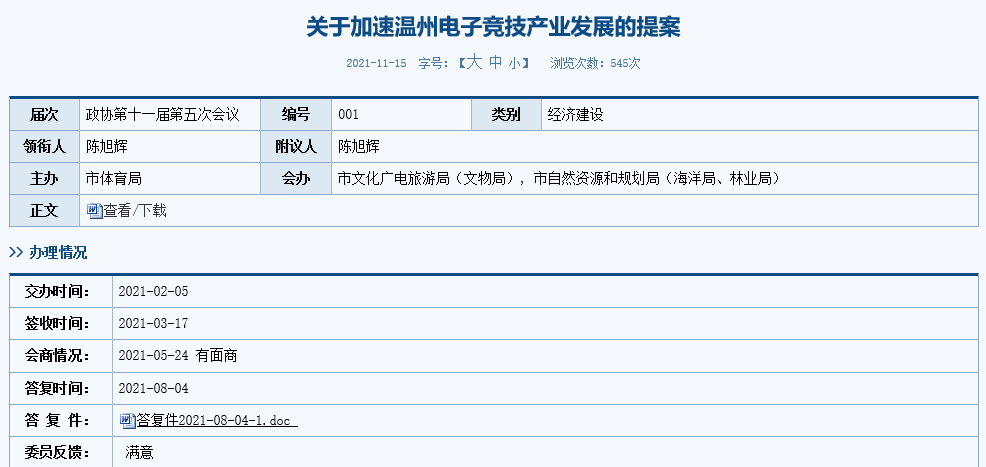Click the 答复时间 label
The width and height of the screenshot is (986, 467).
click(x=57, y=388)
